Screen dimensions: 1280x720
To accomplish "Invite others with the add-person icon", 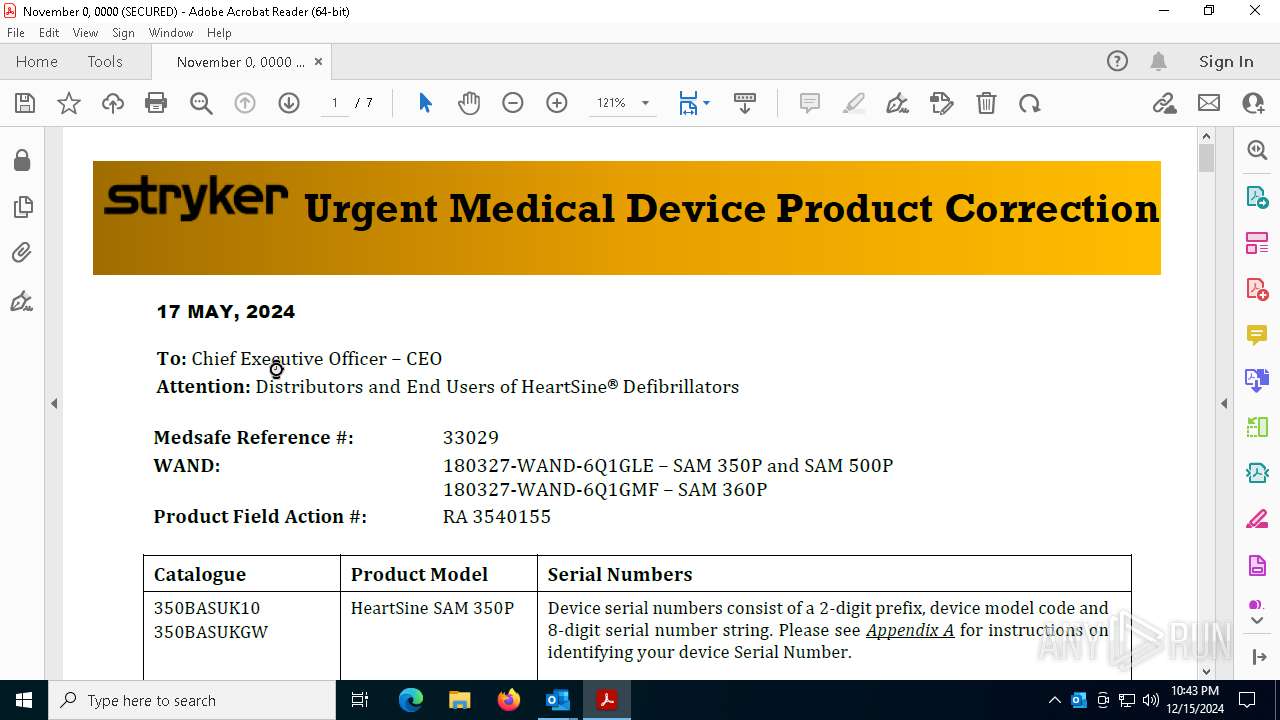I will point(1253,103).
